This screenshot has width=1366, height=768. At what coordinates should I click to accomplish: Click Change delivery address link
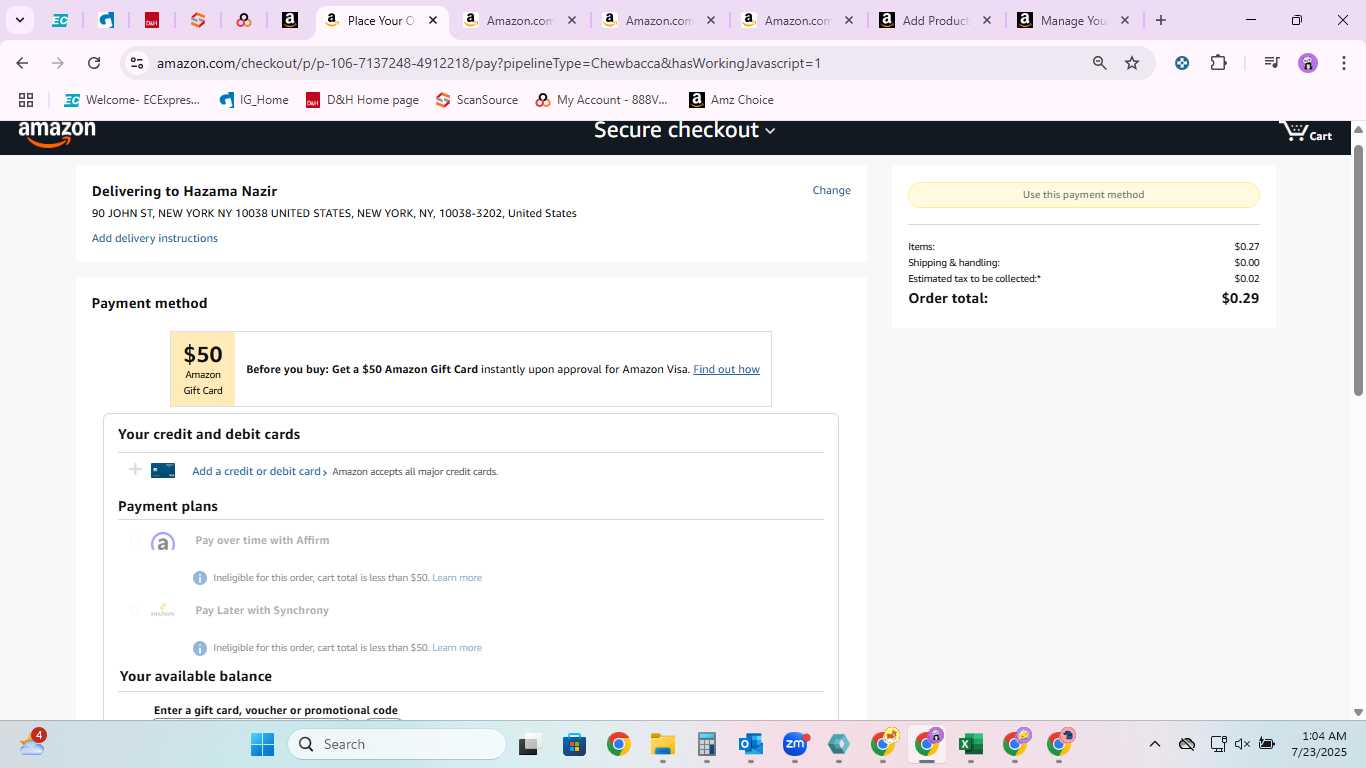coord(831,190)
